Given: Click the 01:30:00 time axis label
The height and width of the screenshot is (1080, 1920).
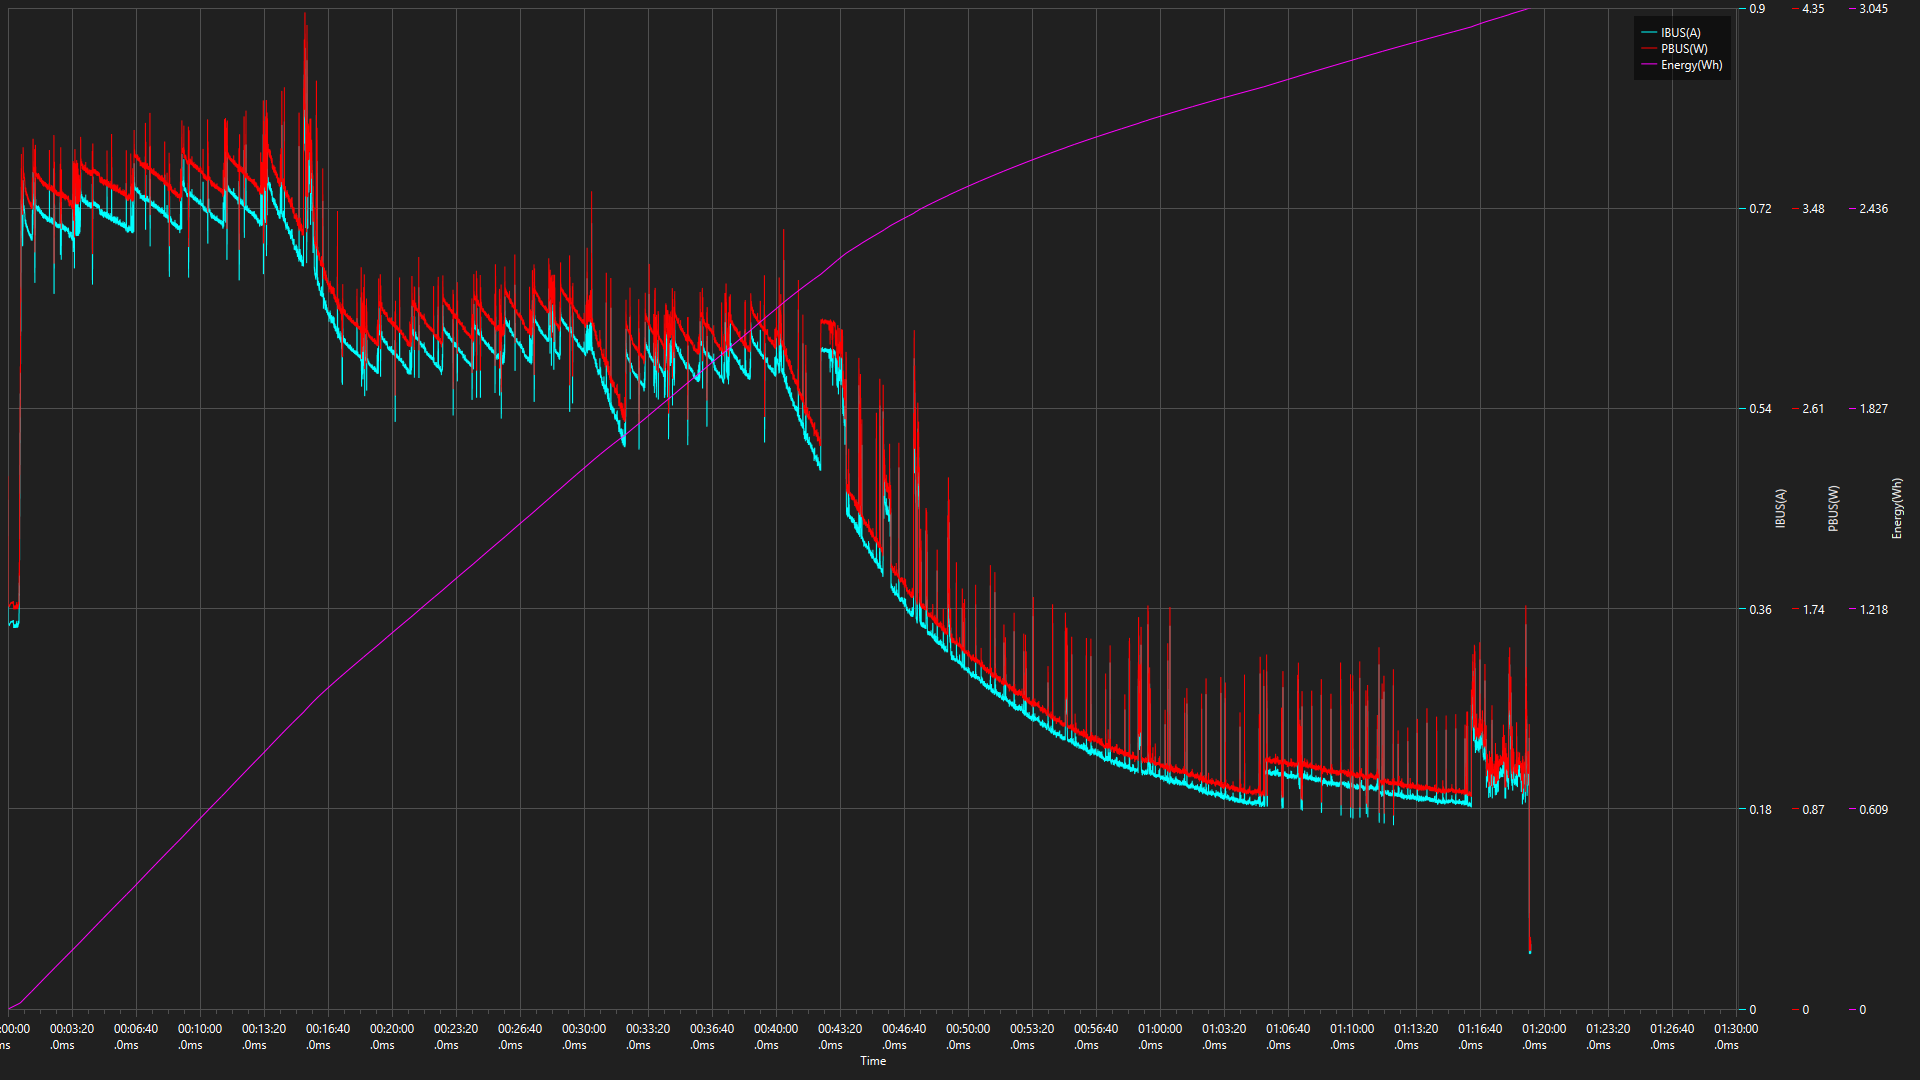Looking at the screenshot, I should tap(1735, 1029).
